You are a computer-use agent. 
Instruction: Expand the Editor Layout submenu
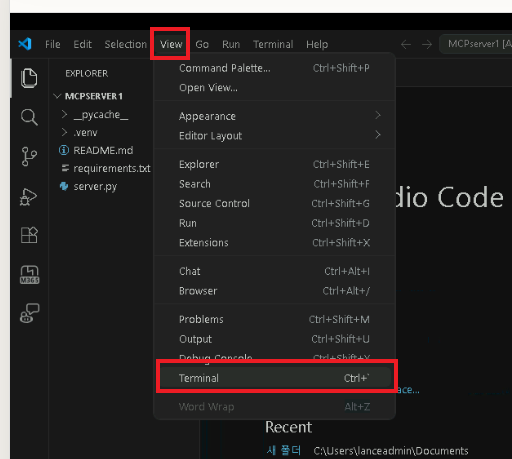[x=275, y=136]
